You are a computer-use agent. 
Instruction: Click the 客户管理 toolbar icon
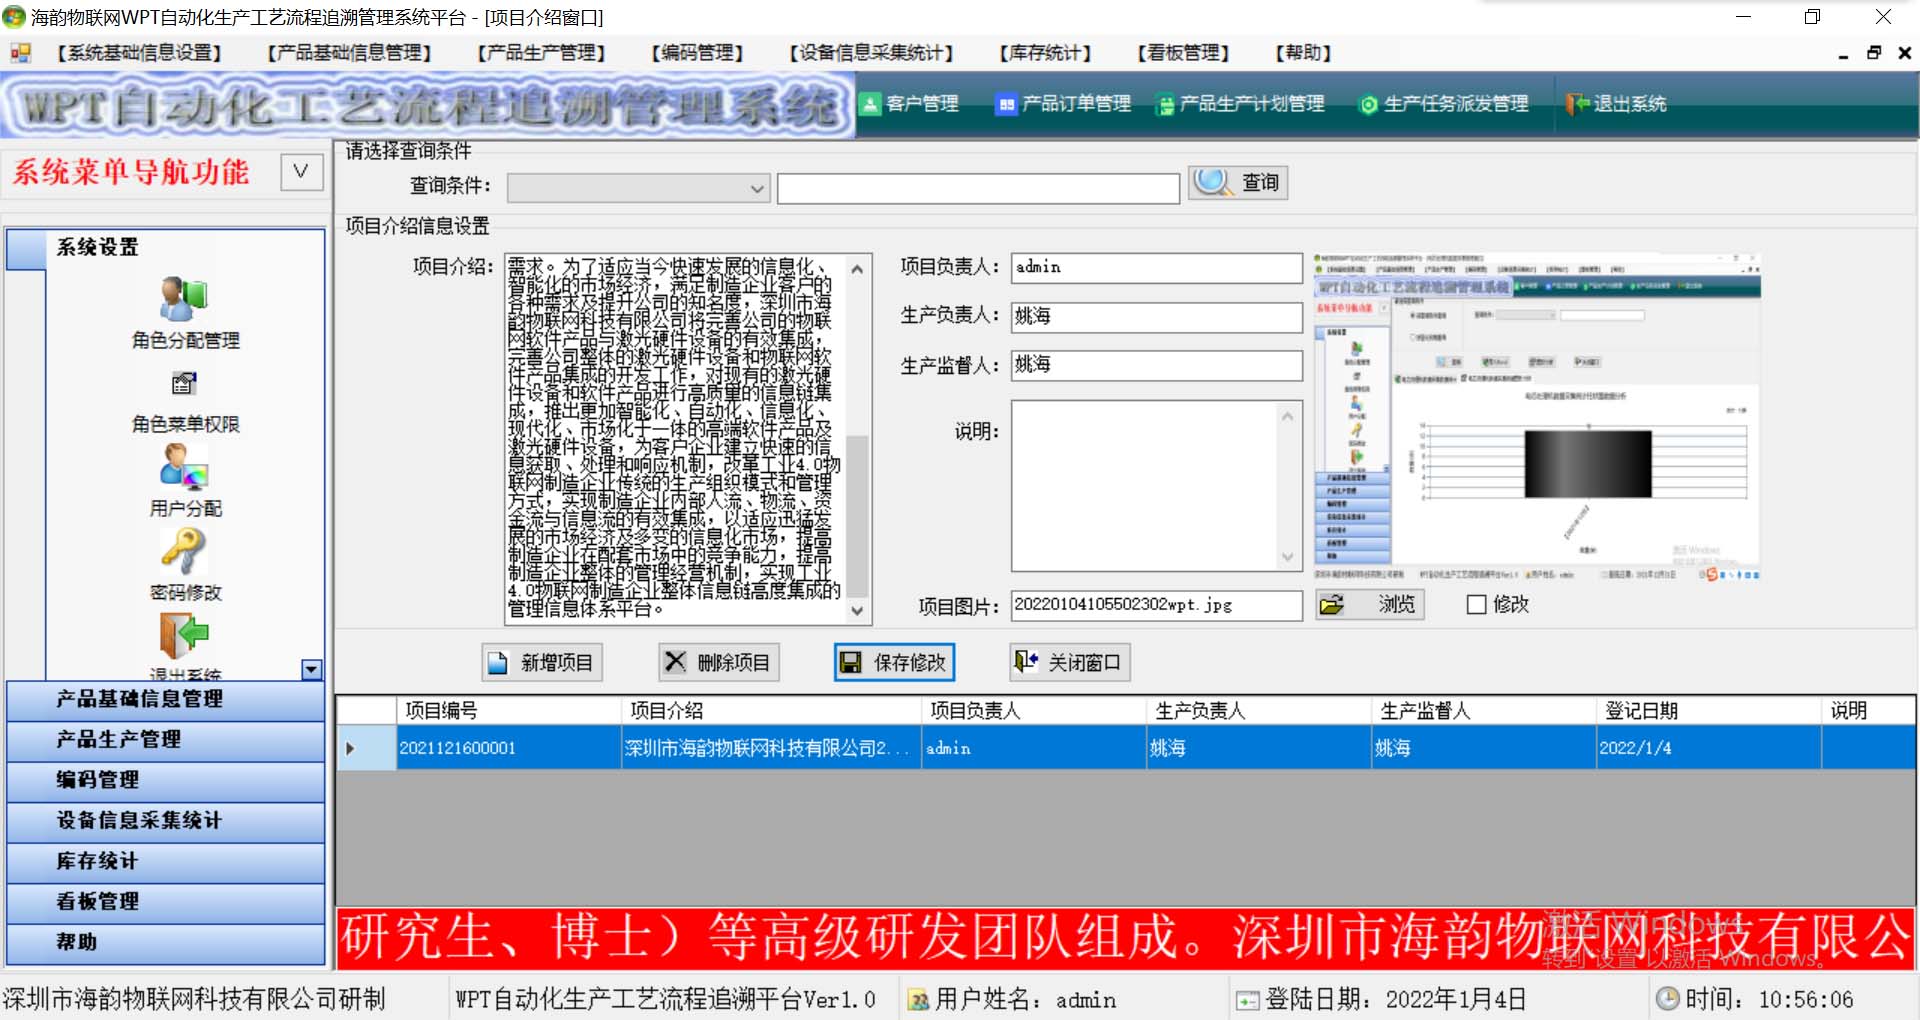click(909, 104)
